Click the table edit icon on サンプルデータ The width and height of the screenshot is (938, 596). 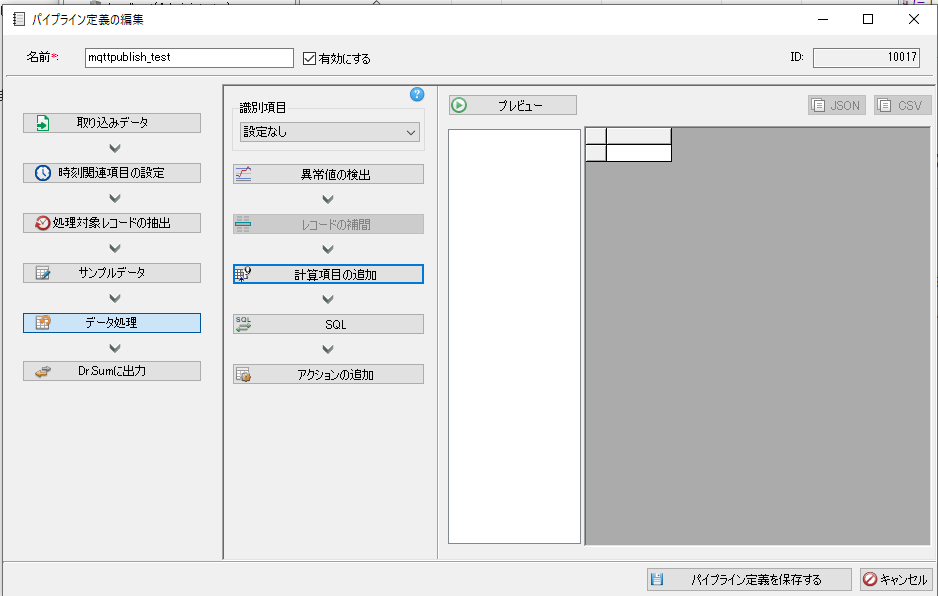point(42,273)
